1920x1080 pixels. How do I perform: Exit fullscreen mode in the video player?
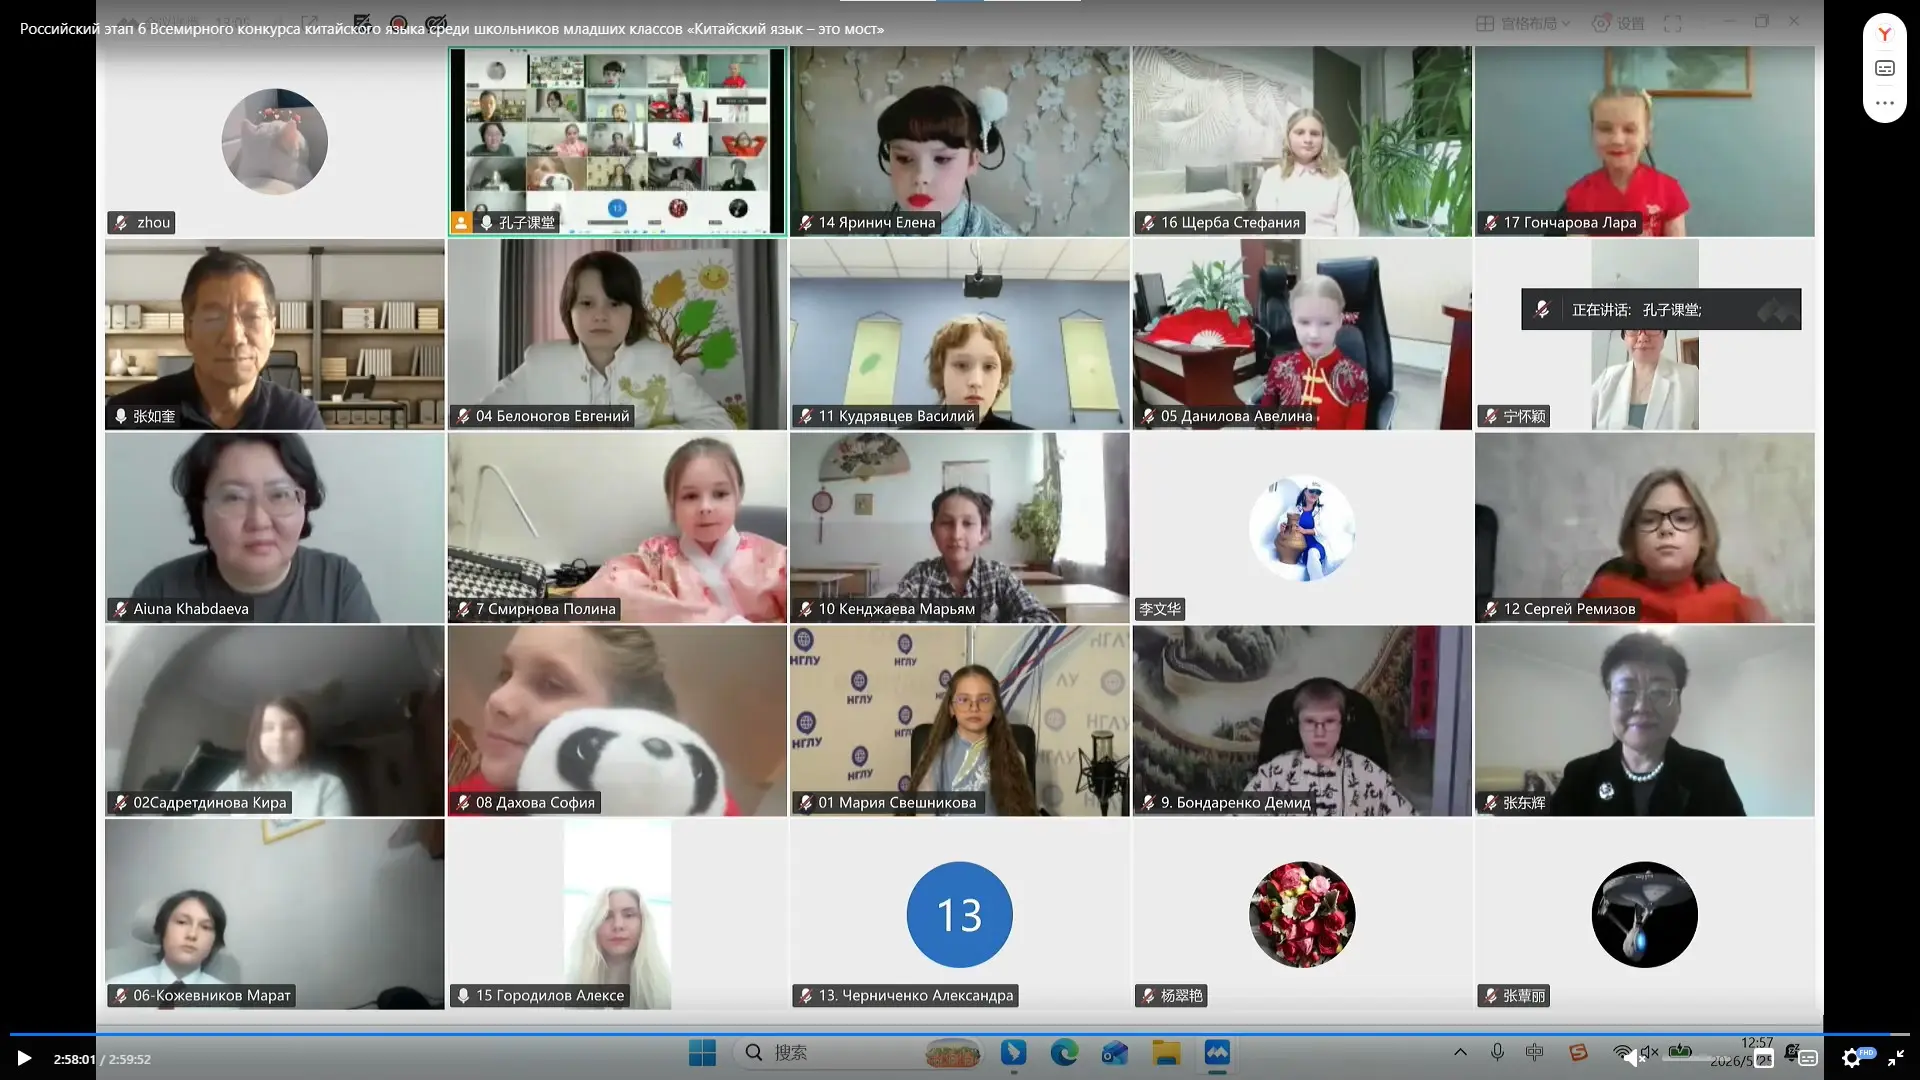pos(1895,1058)
